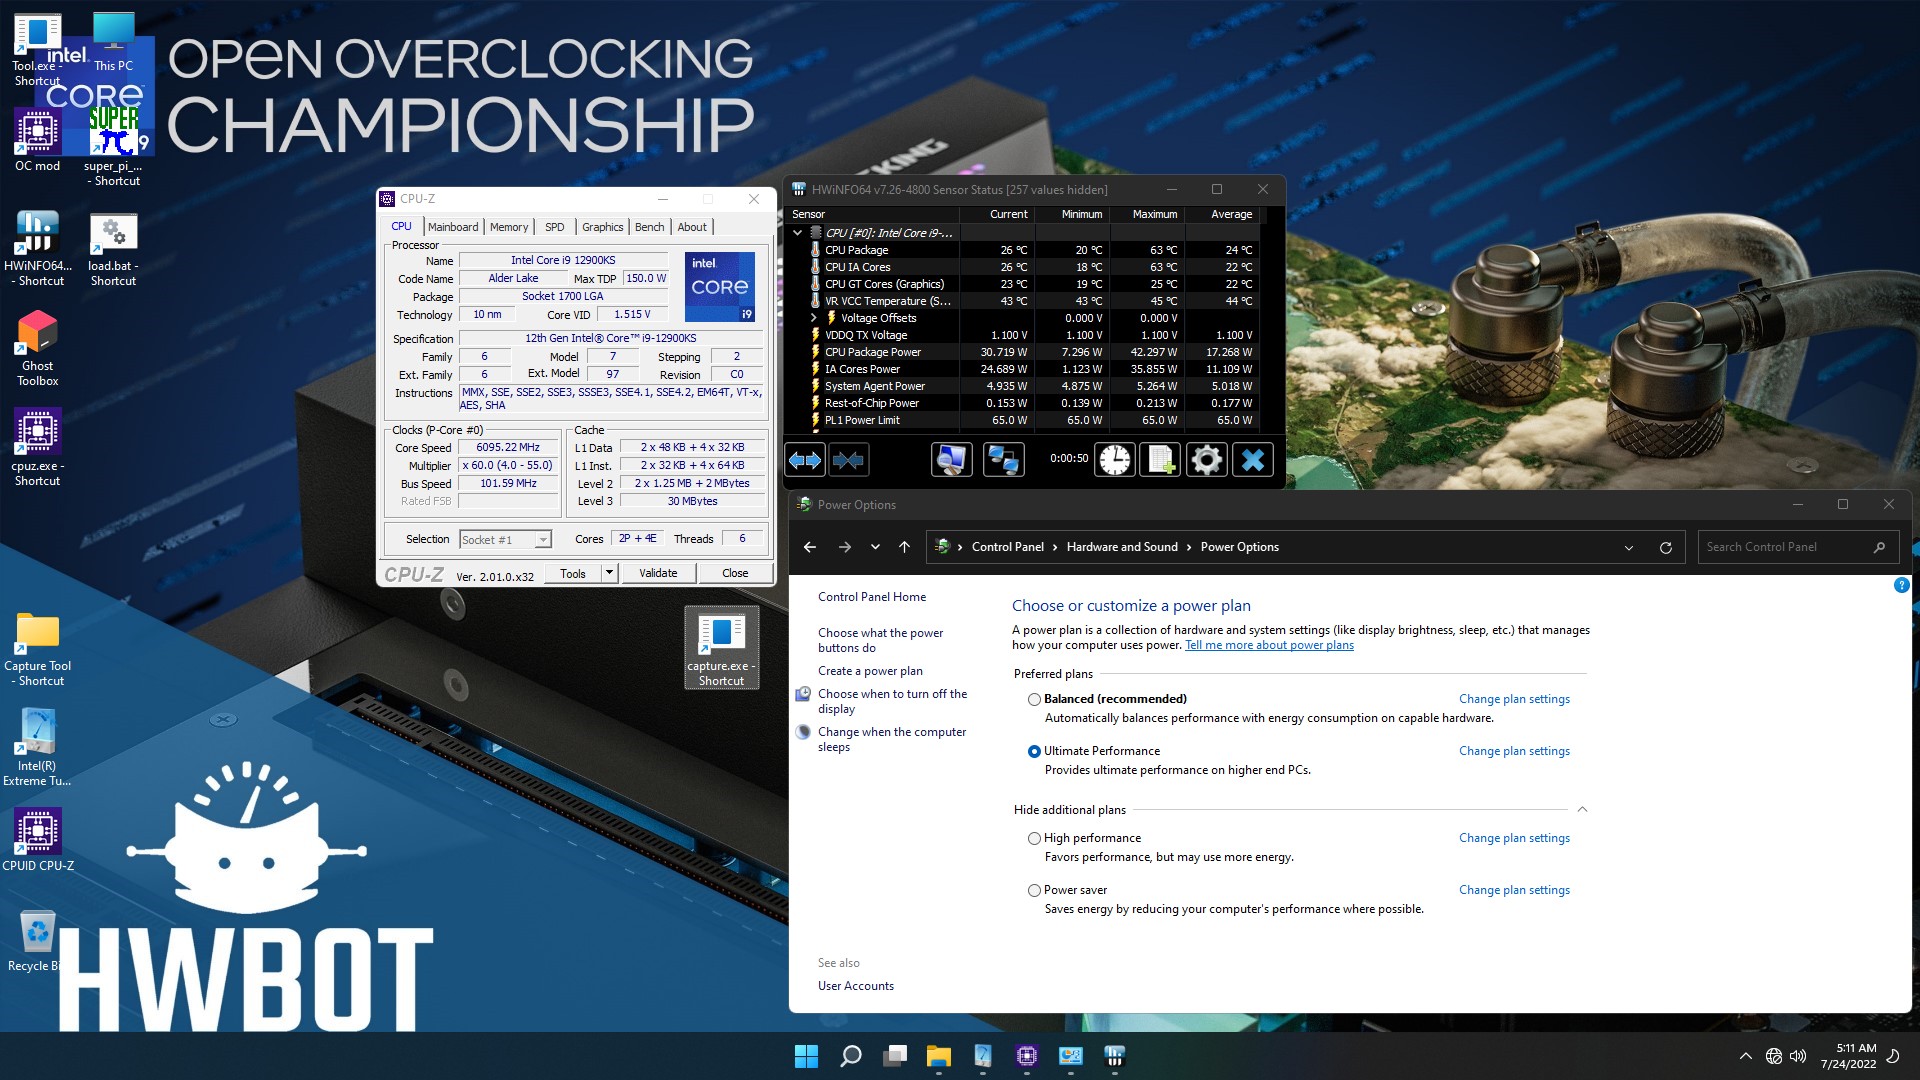Screen dimensions: 1920x1080
Task: Open CPU-Z Tools dropdown arrow
Action: (609, 573)
